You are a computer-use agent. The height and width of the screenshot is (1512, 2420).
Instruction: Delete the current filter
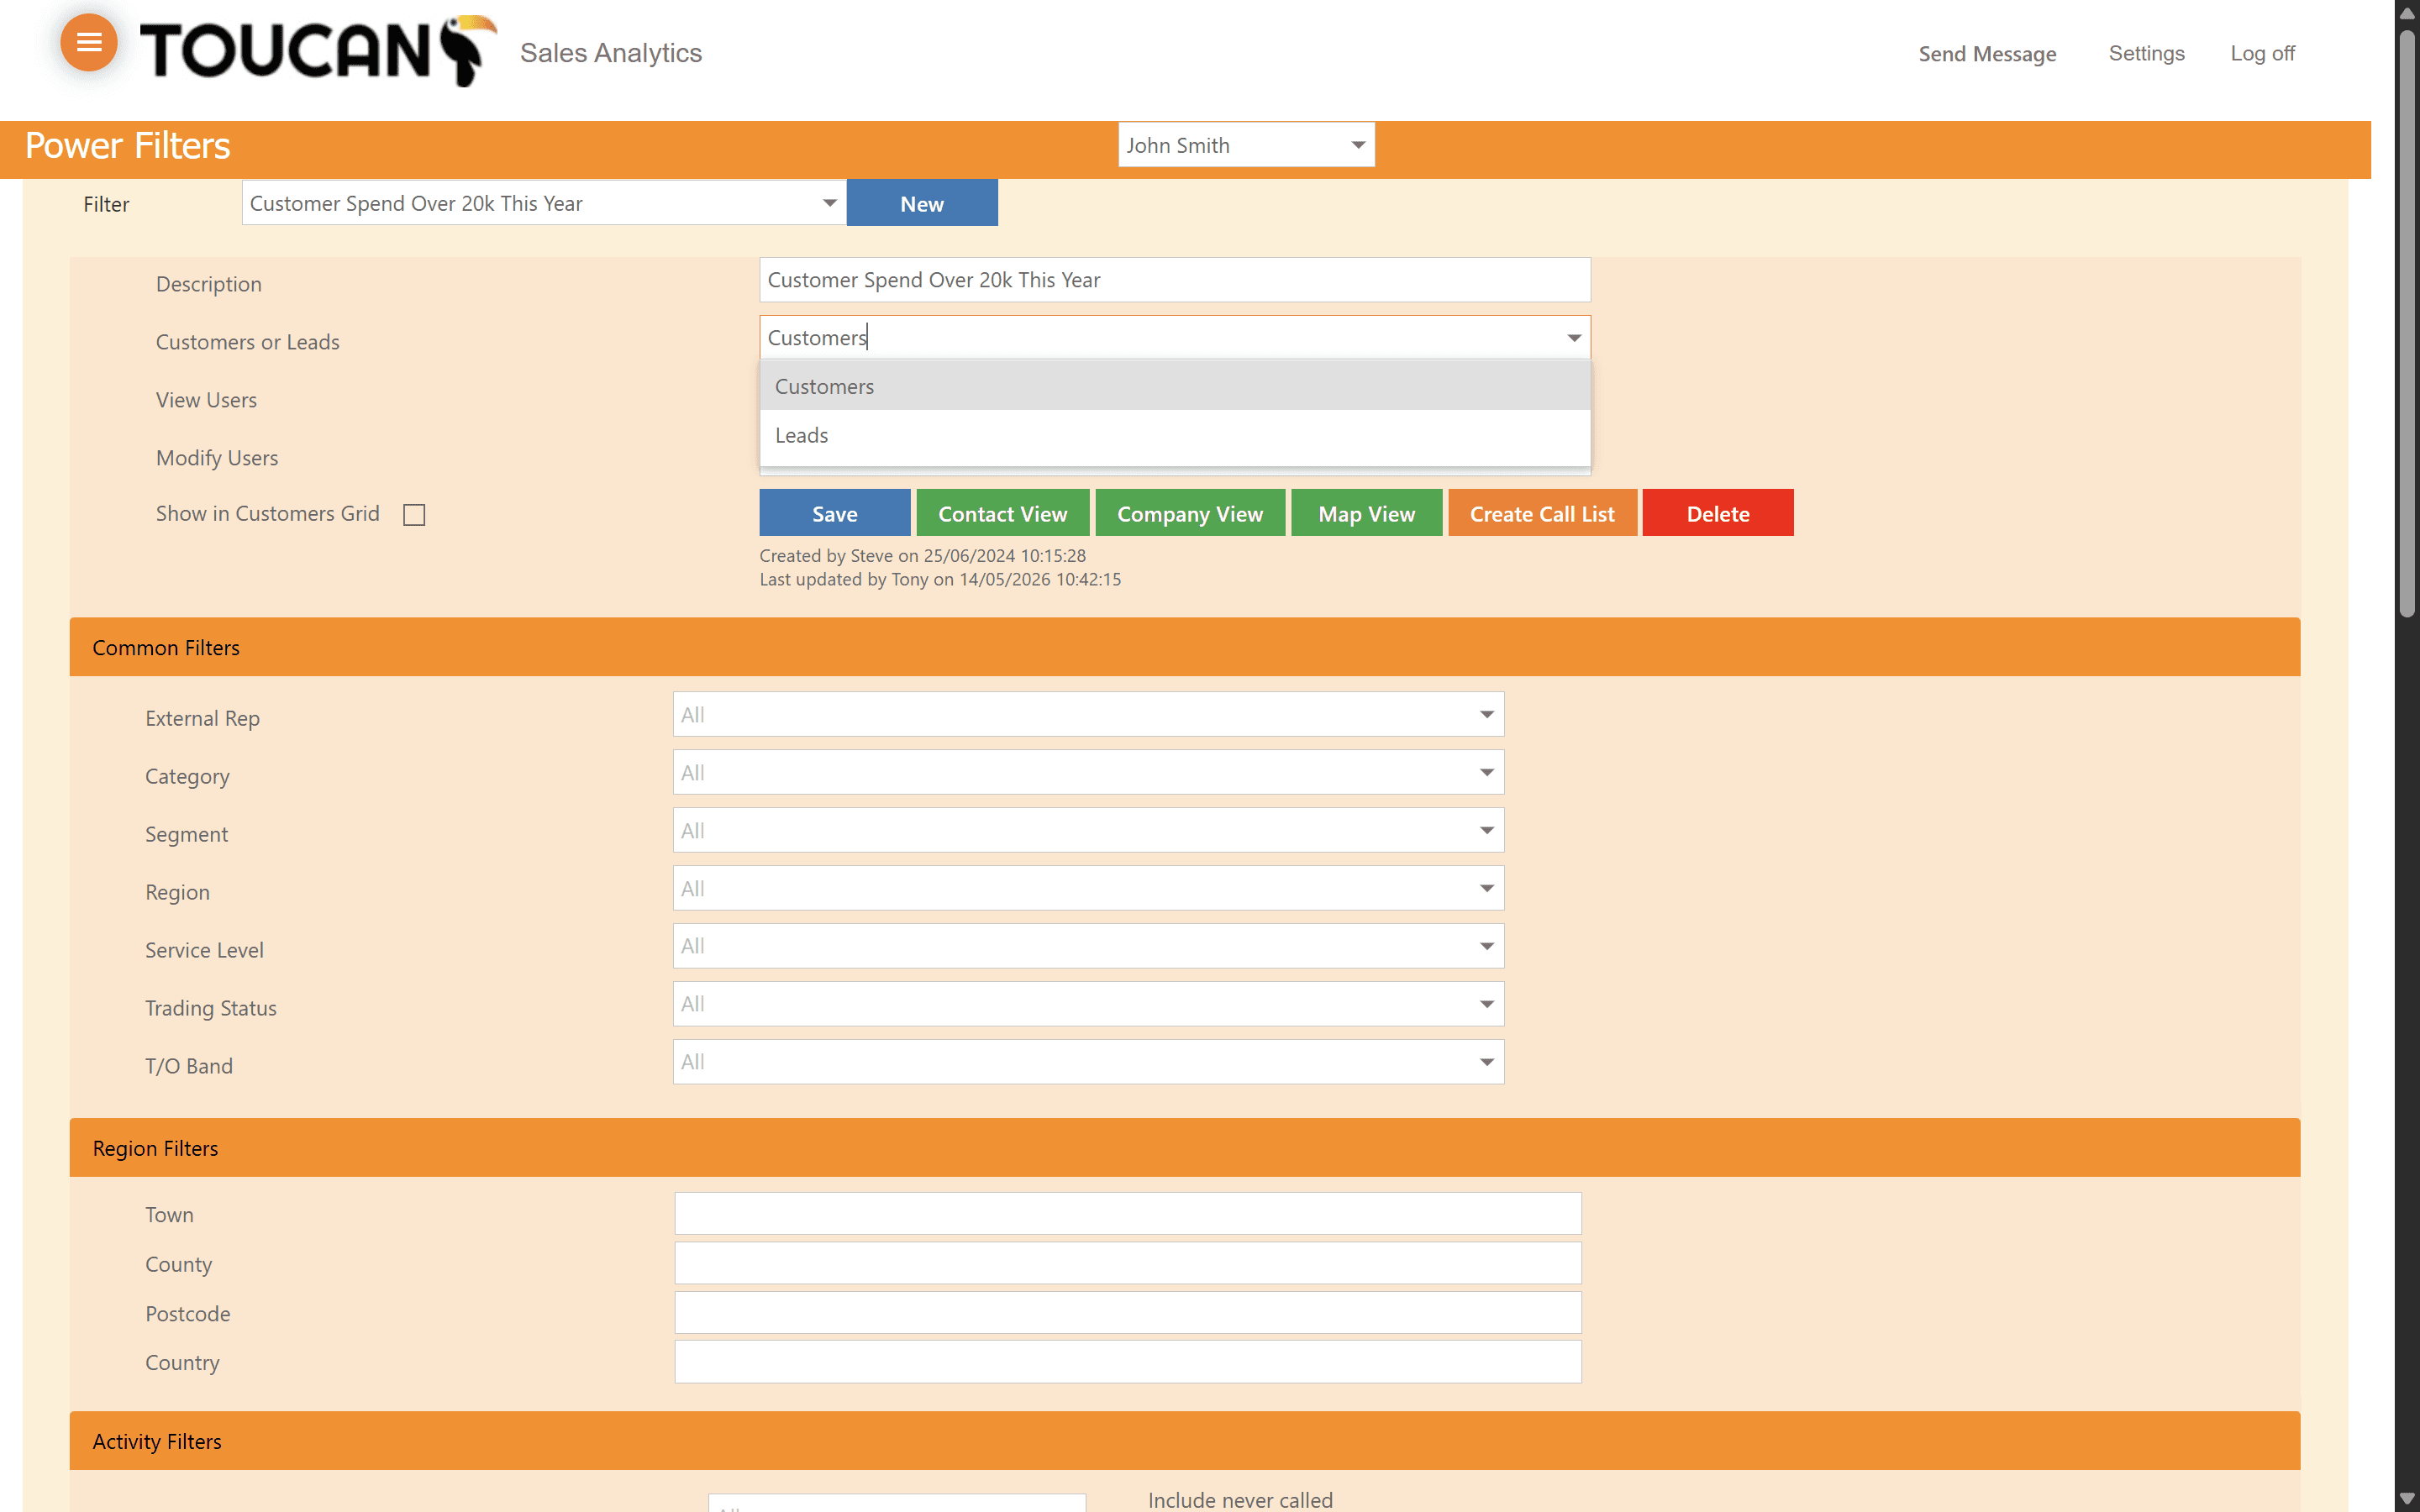click(1718, 513)
